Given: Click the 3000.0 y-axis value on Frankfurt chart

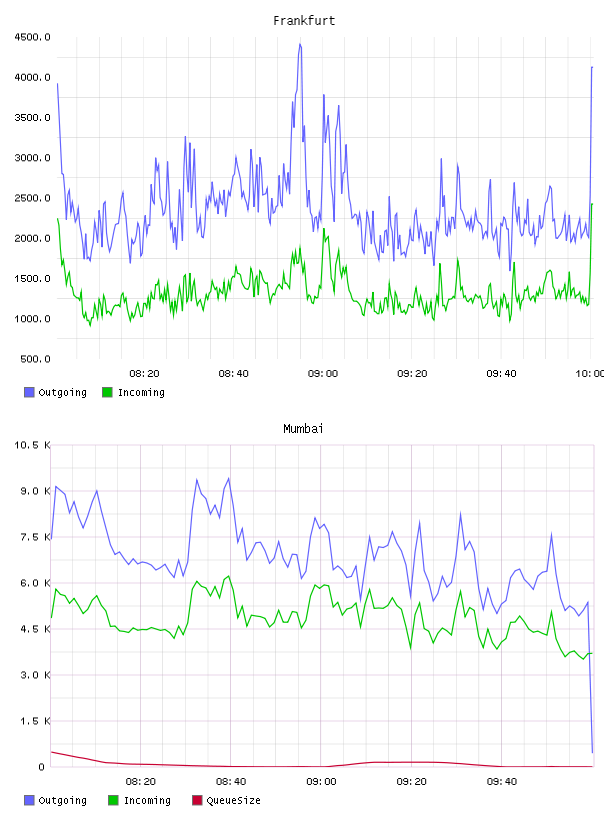Looking at the screenshot, I should pyautogui.click(x=32, y=158).
